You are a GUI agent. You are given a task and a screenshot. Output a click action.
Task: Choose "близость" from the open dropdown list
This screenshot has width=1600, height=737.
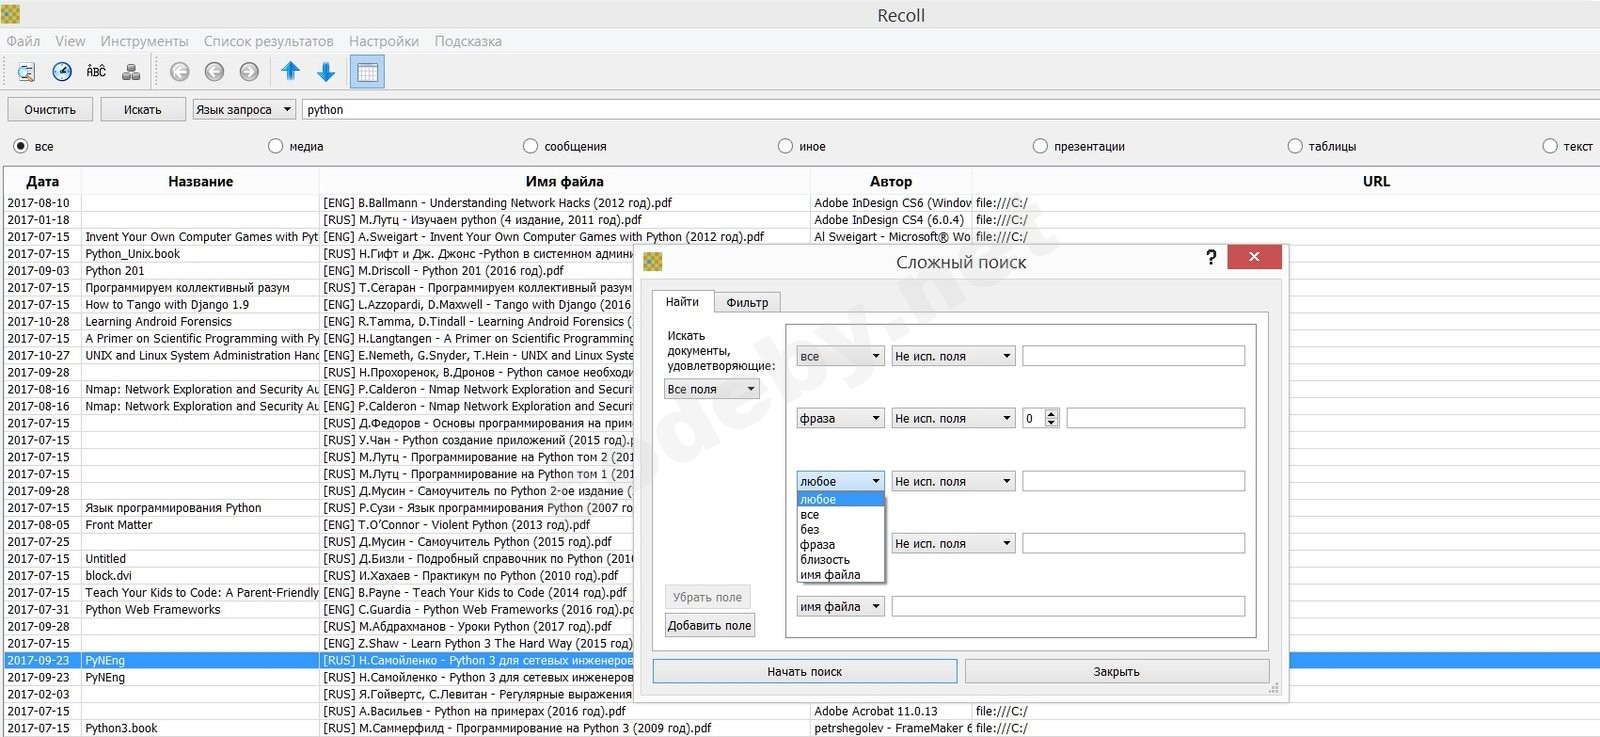point(825,560)
